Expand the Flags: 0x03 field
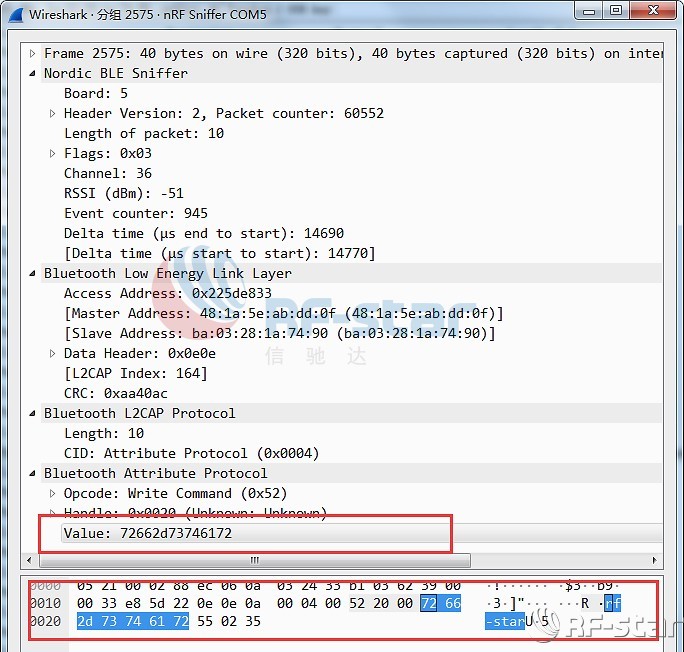The width and height of the screenshot is (684, 652). 53,153
